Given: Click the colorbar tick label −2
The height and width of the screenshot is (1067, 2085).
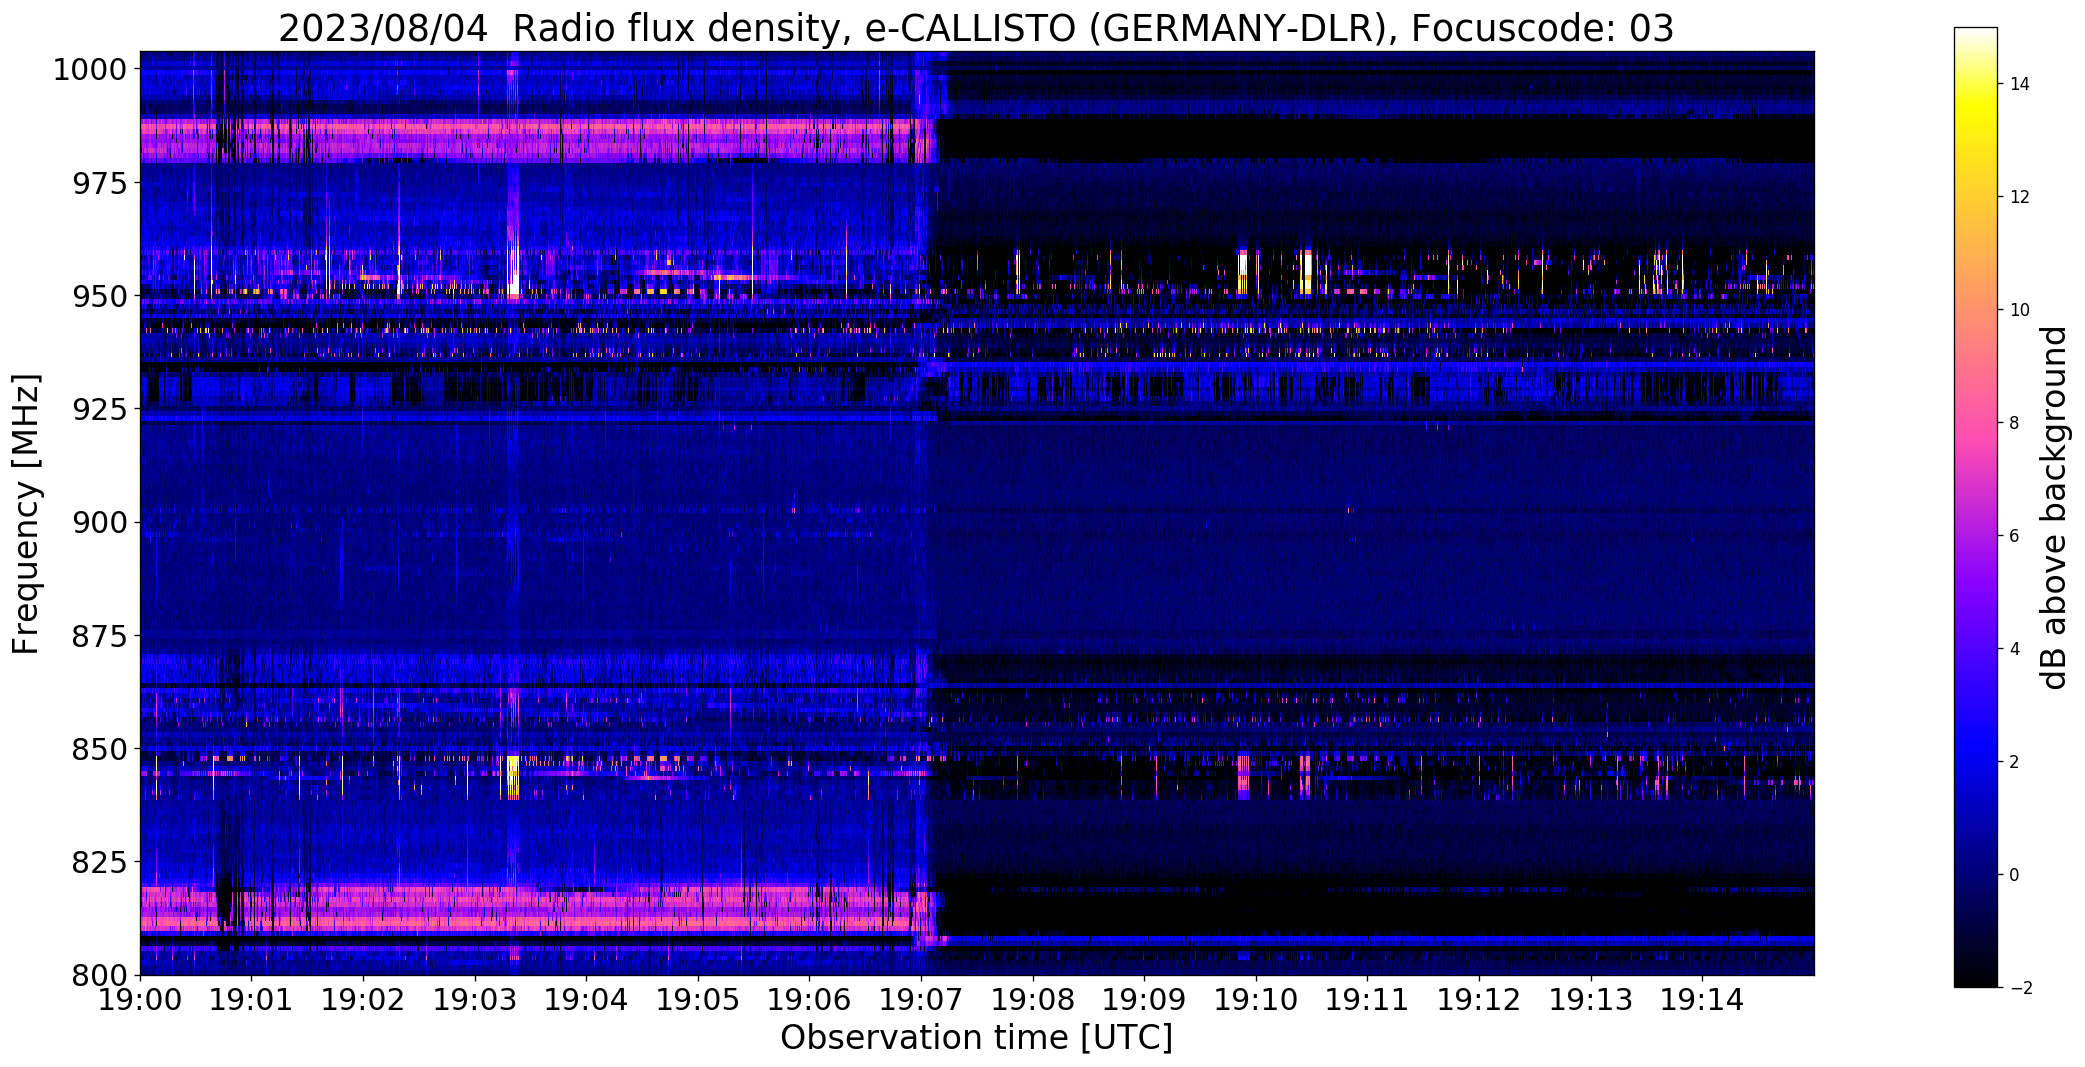Looking at the screenshot, I should (x=2019, y=988).
